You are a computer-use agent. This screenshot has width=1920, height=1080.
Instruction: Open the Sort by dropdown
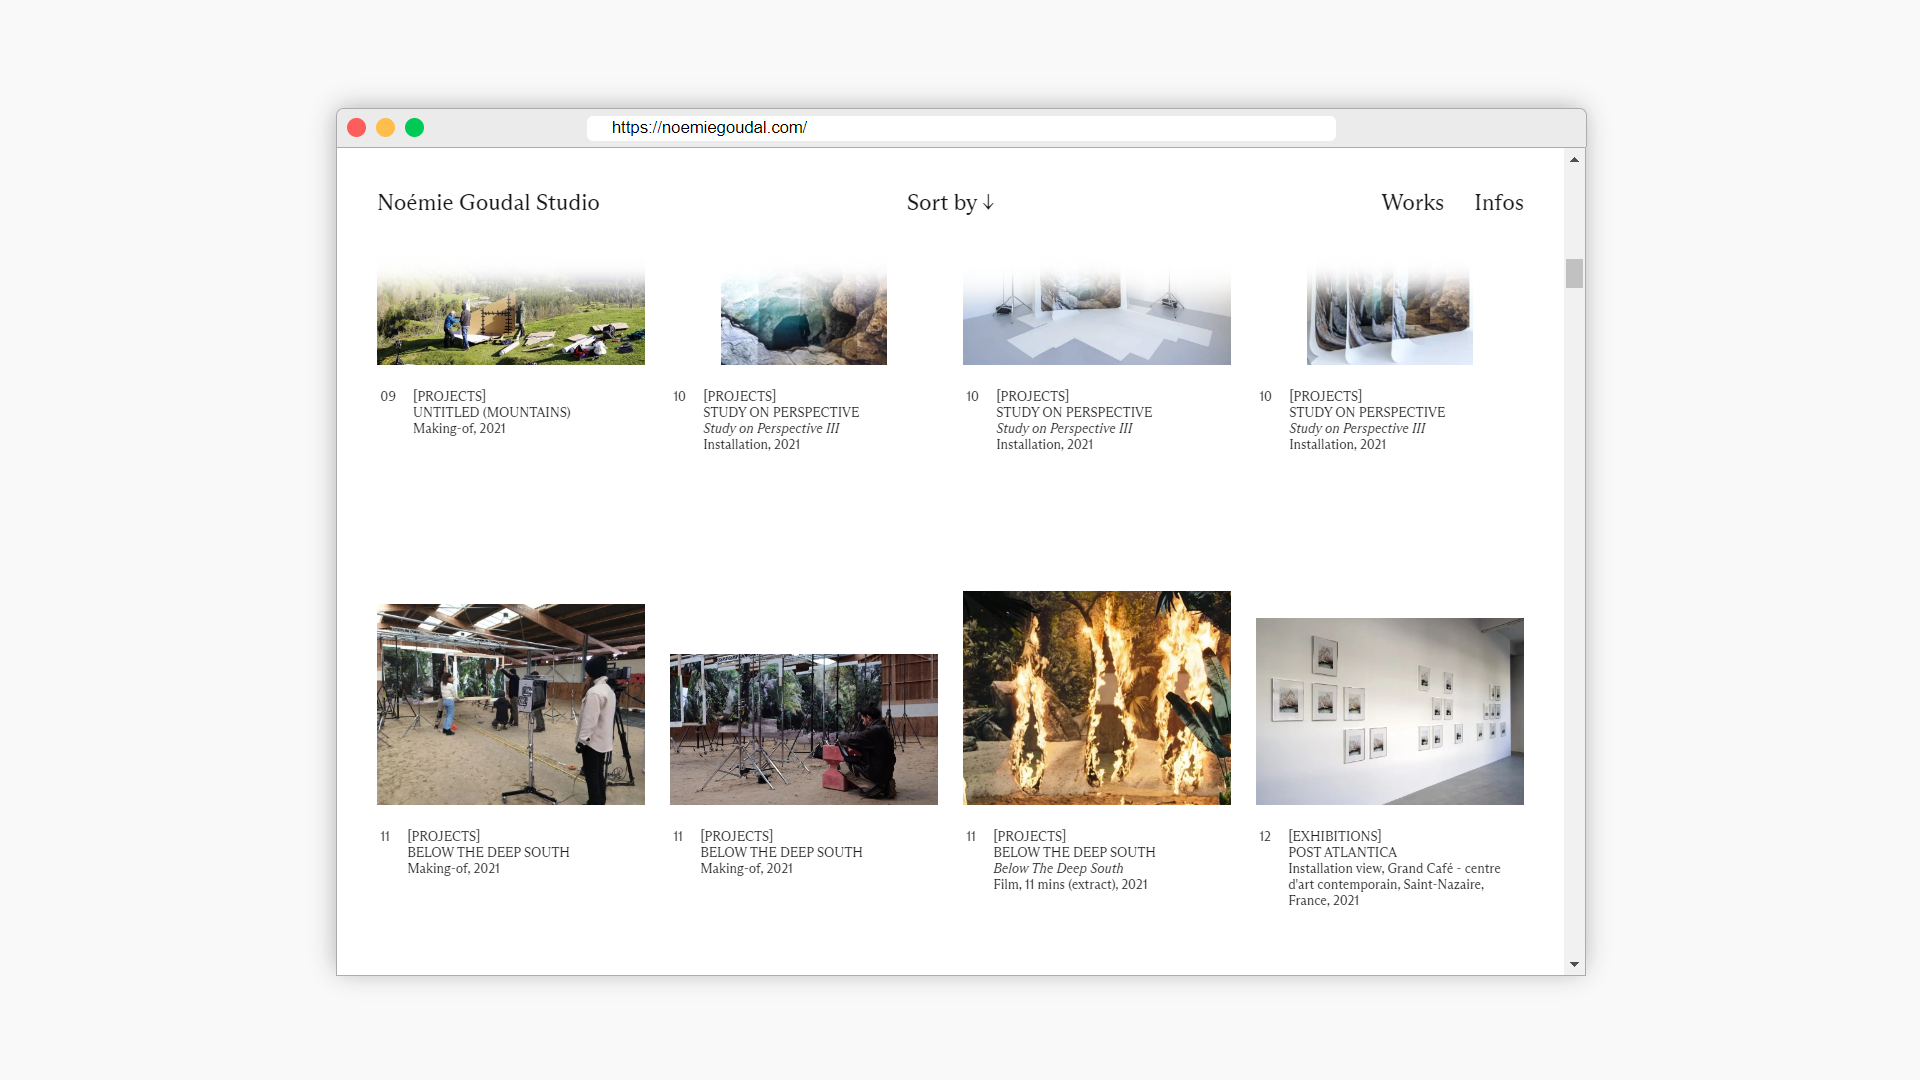click(950, 203)
